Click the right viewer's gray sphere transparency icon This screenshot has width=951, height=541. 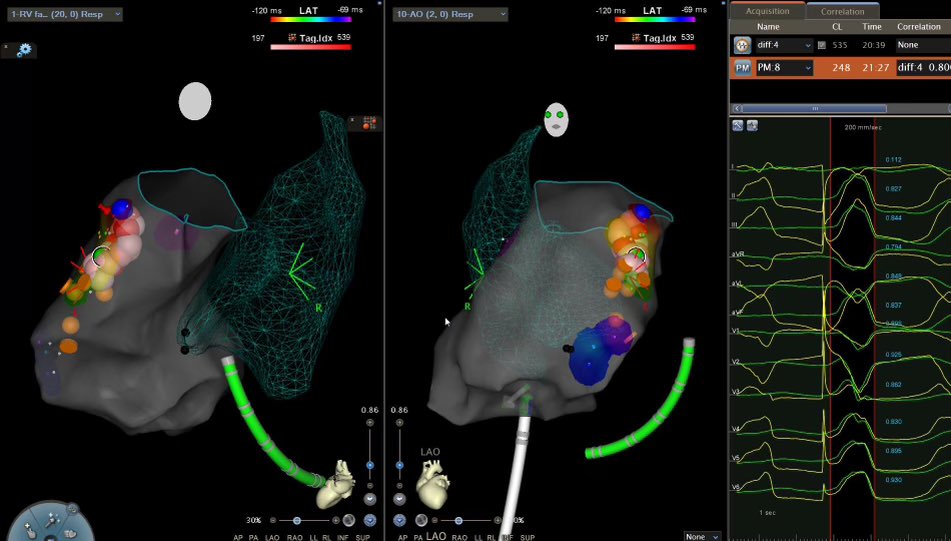422,520
